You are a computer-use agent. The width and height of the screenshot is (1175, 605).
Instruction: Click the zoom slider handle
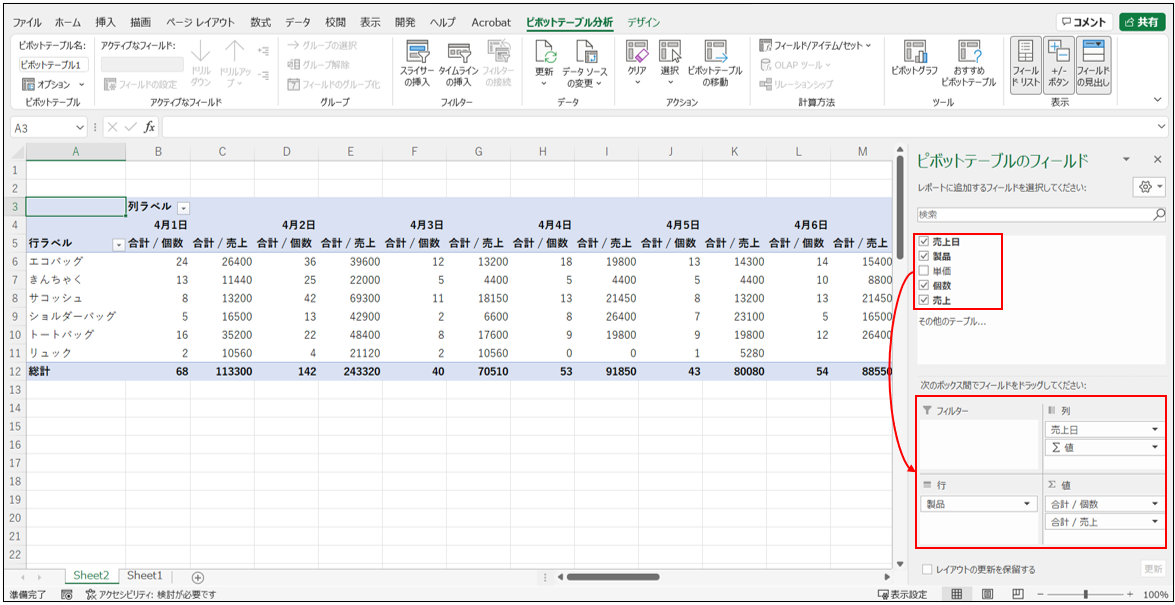tap(1086, 595)
